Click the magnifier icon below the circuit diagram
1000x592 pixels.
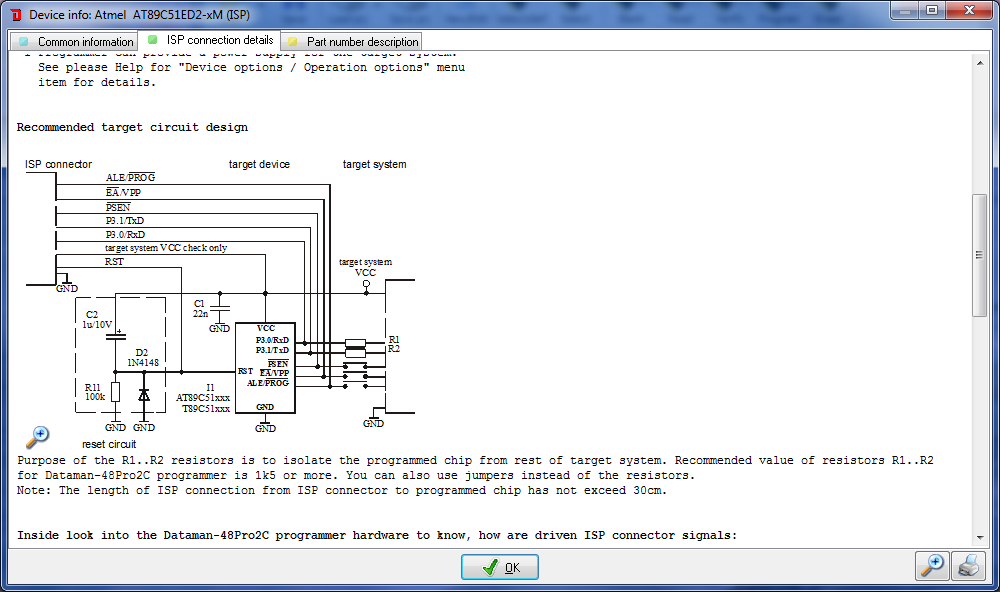(x=37, y=436)
